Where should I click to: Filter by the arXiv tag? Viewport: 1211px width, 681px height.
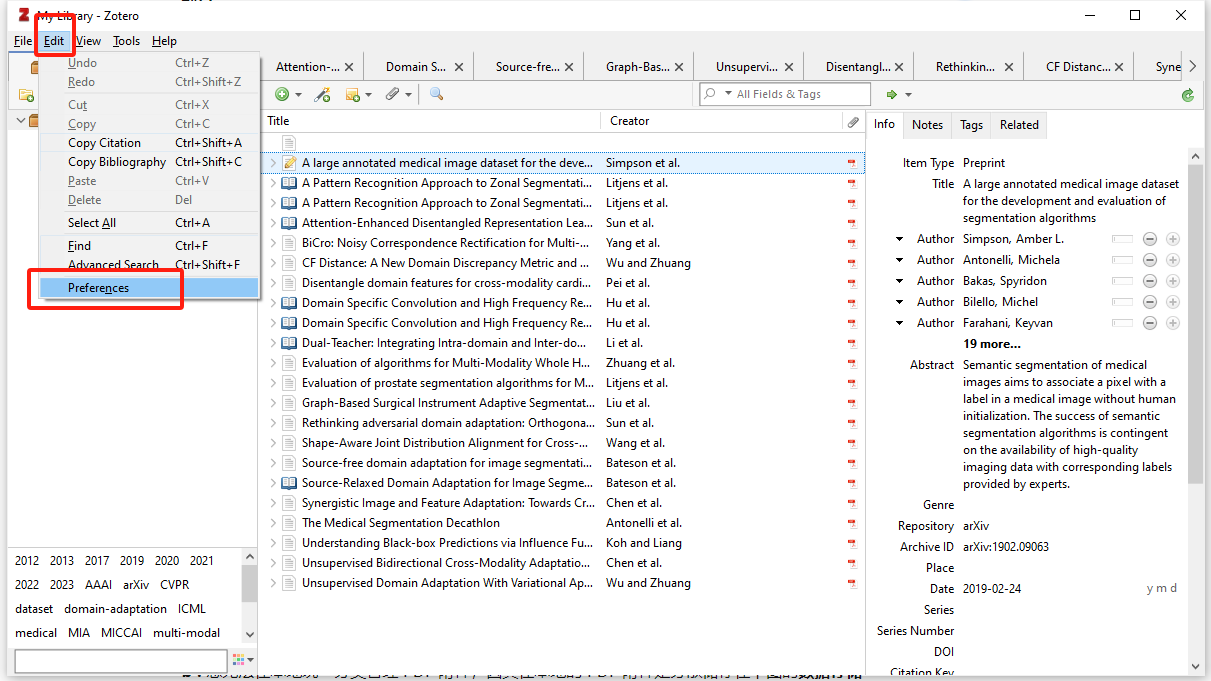click(136, 585)
